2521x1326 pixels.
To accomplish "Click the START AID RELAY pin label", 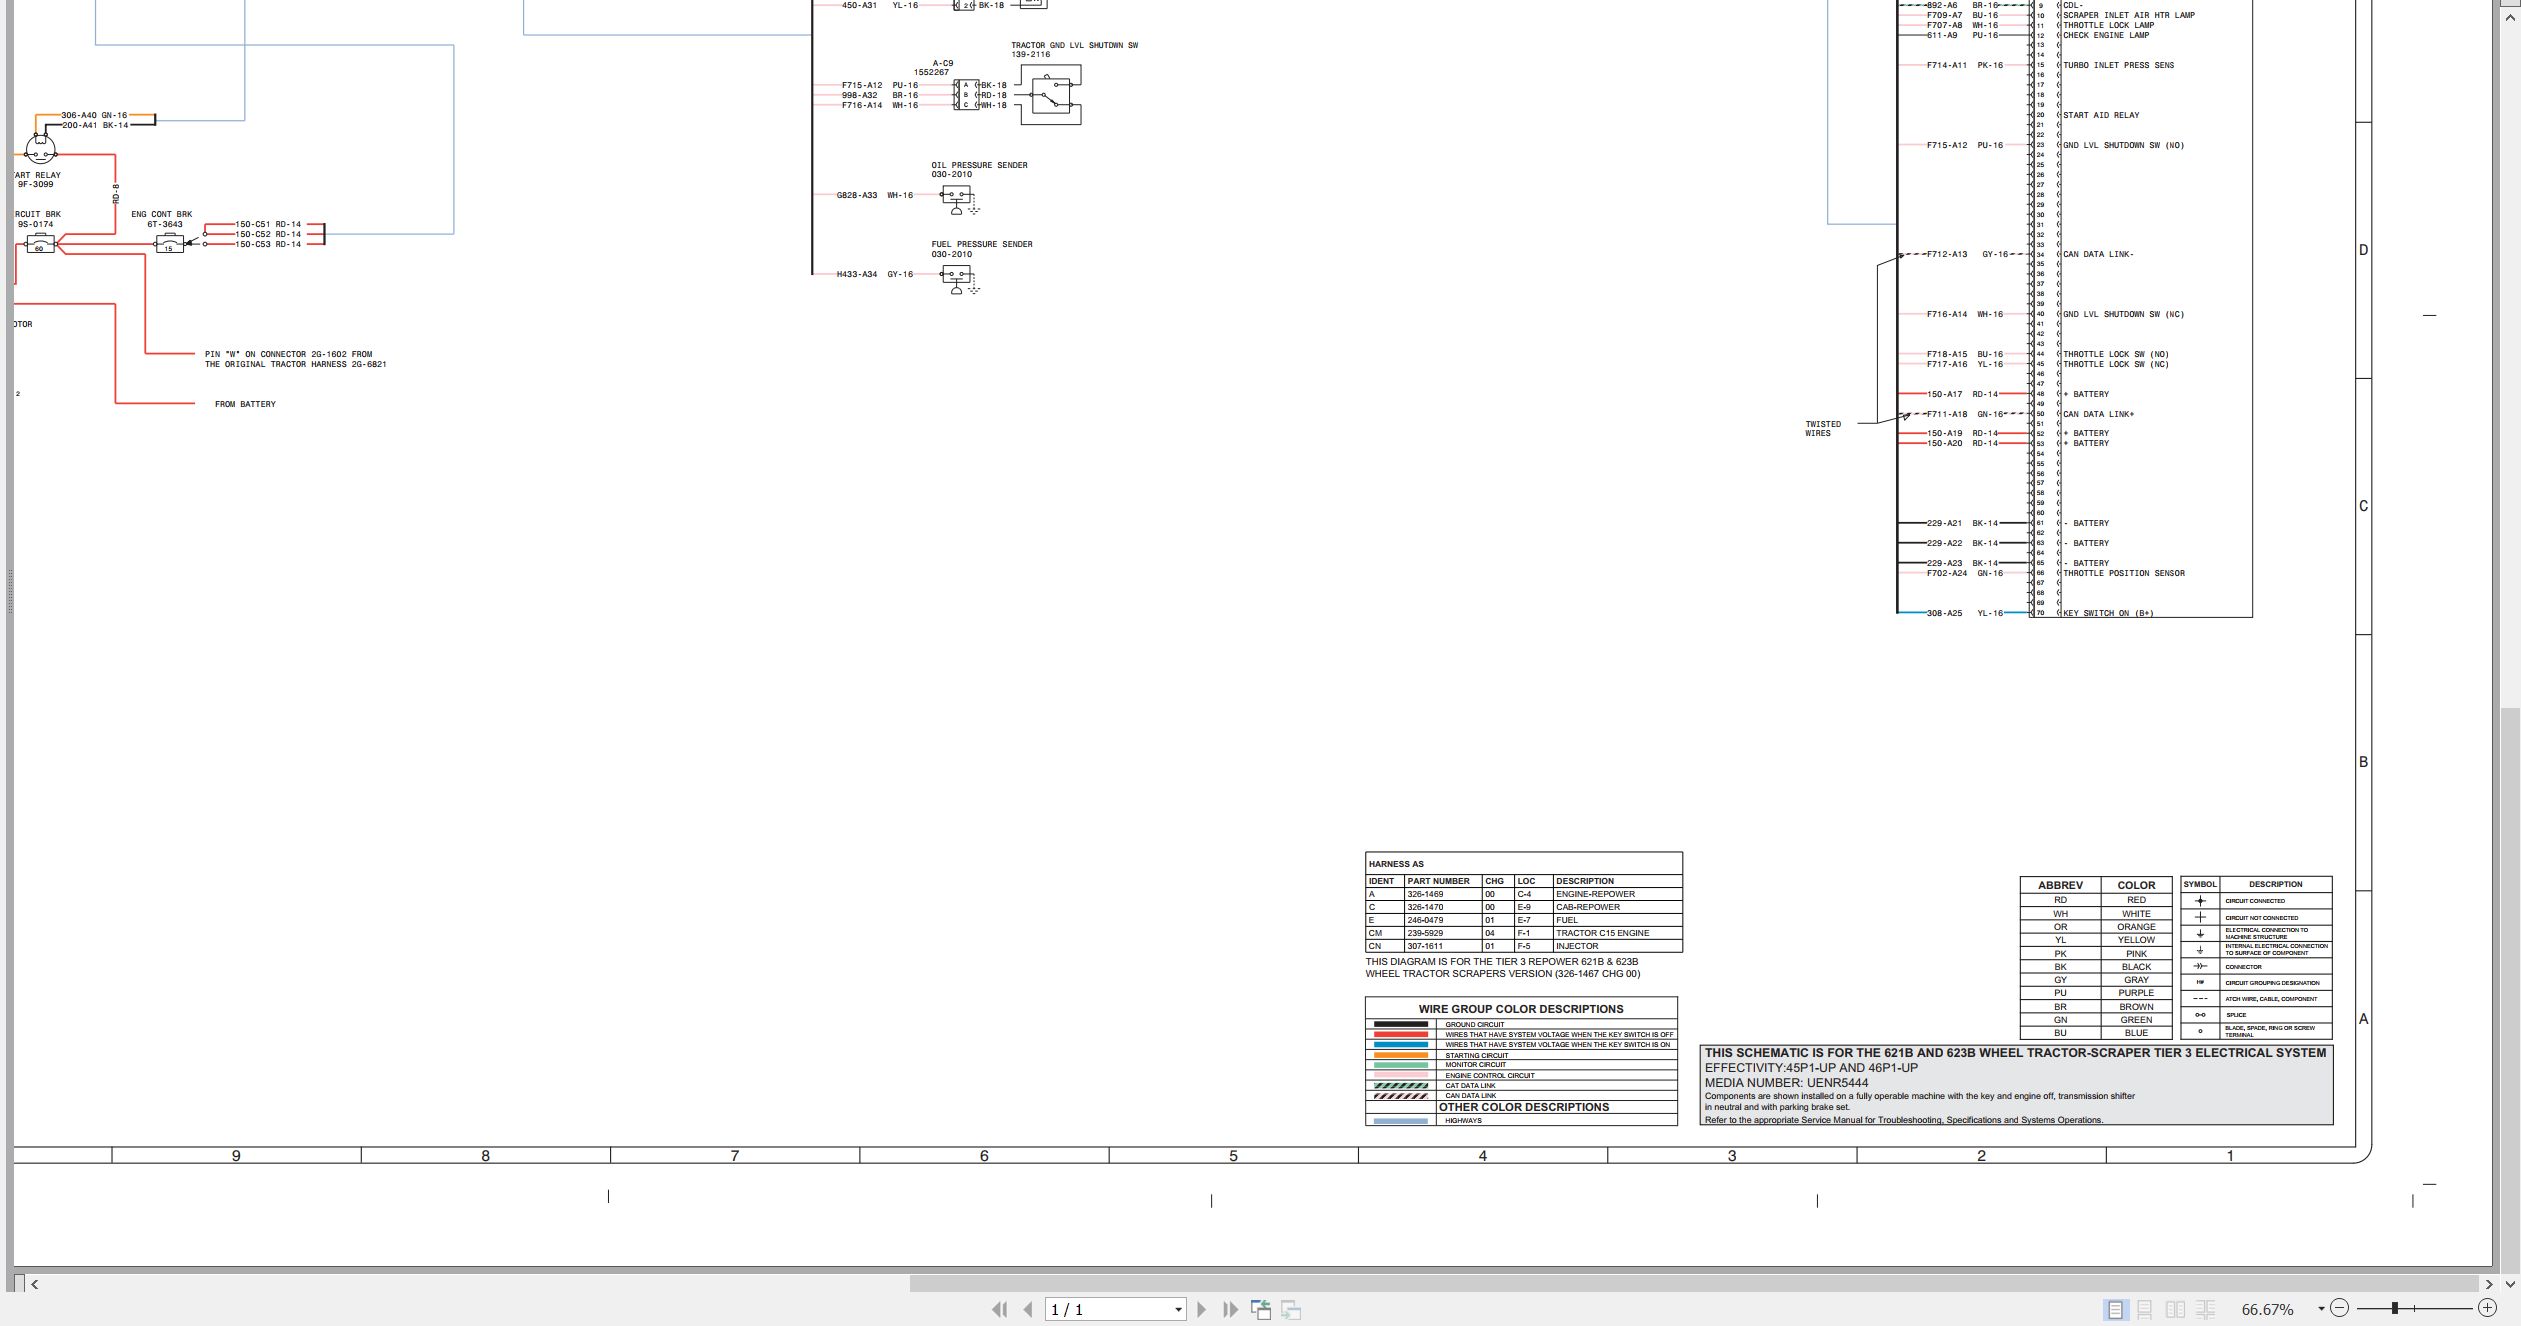I will pyautogui.click(x=2101, y=115).
